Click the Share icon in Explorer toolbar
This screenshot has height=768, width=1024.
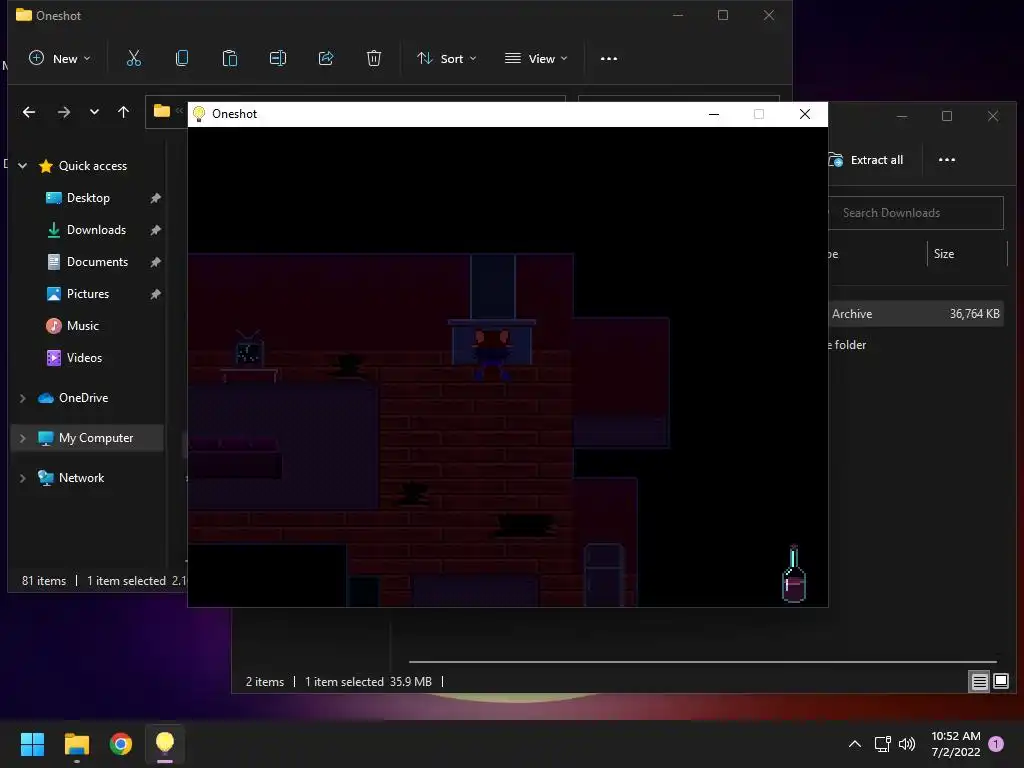326,59
